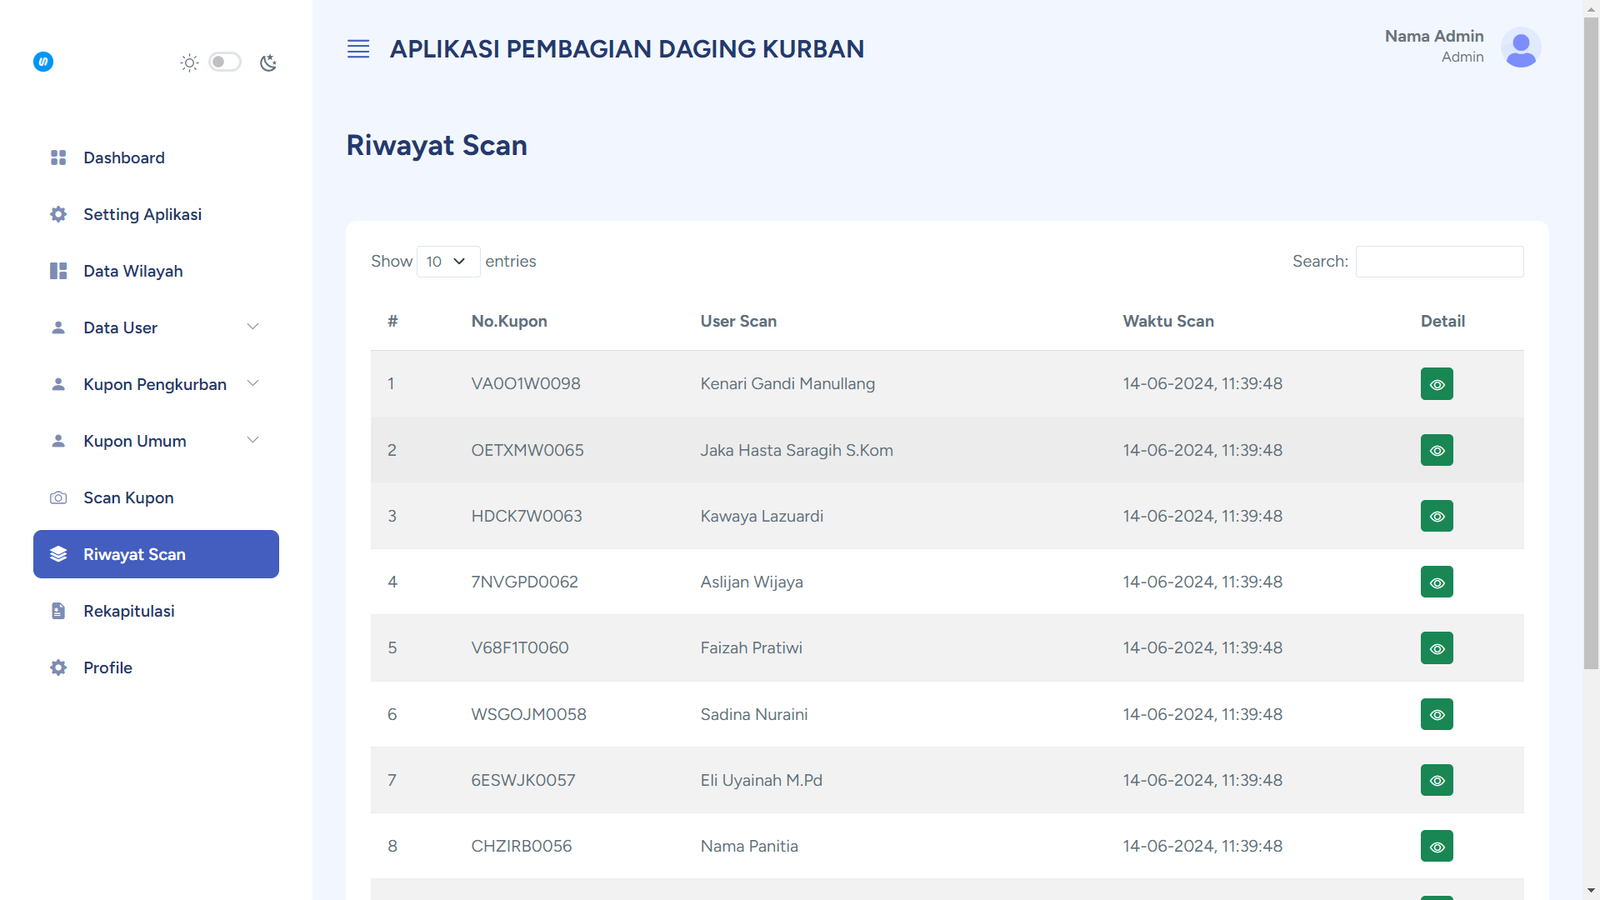Show detail for Faizah Pratiwi scan
This screenshot has height=900, width=1600.
1436,648
